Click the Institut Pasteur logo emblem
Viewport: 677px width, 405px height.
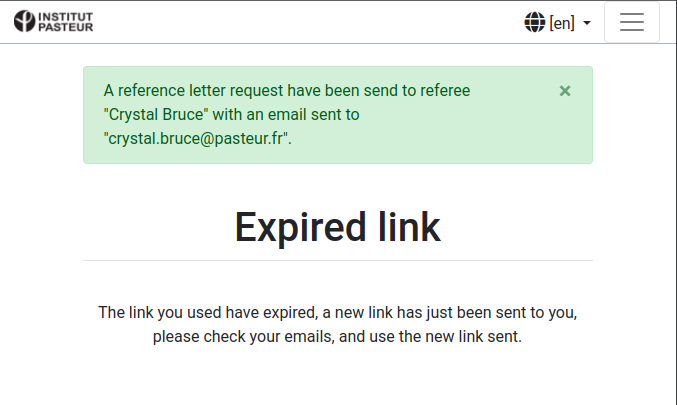pos(24,22)
